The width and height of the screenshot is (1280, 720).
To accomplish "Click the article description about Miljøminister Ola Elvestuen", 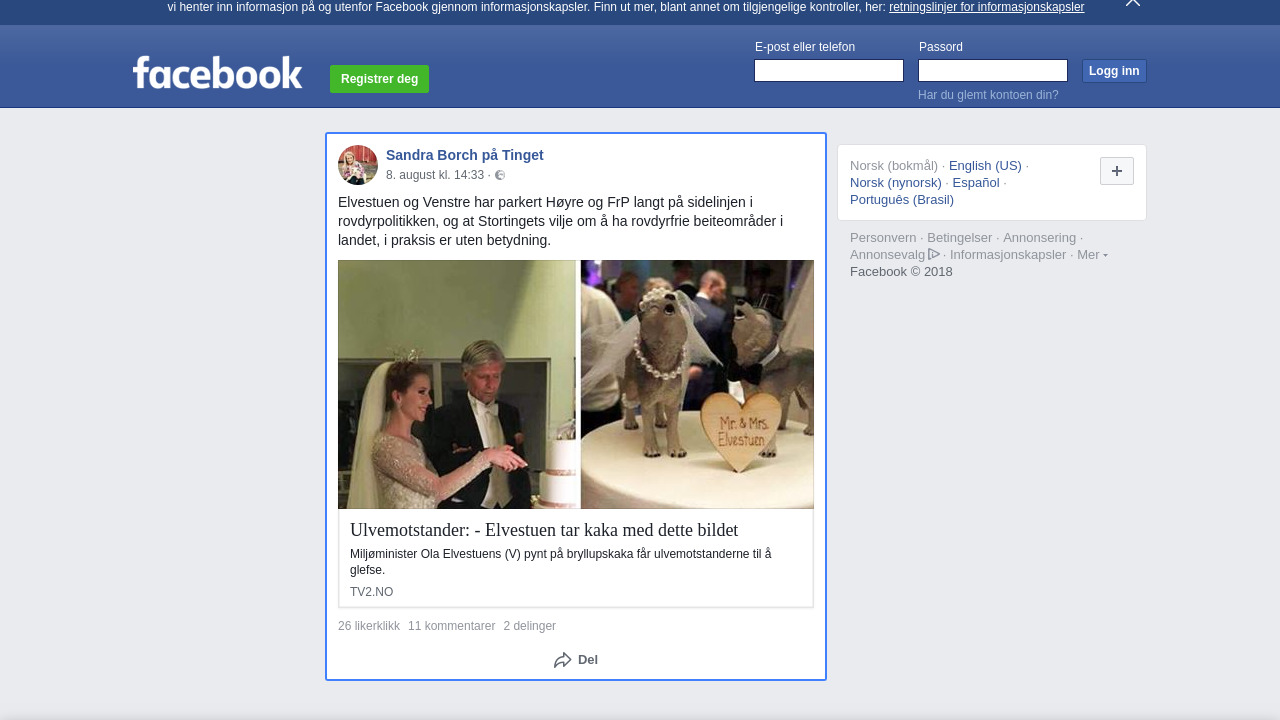I will [x=561, y=562].
